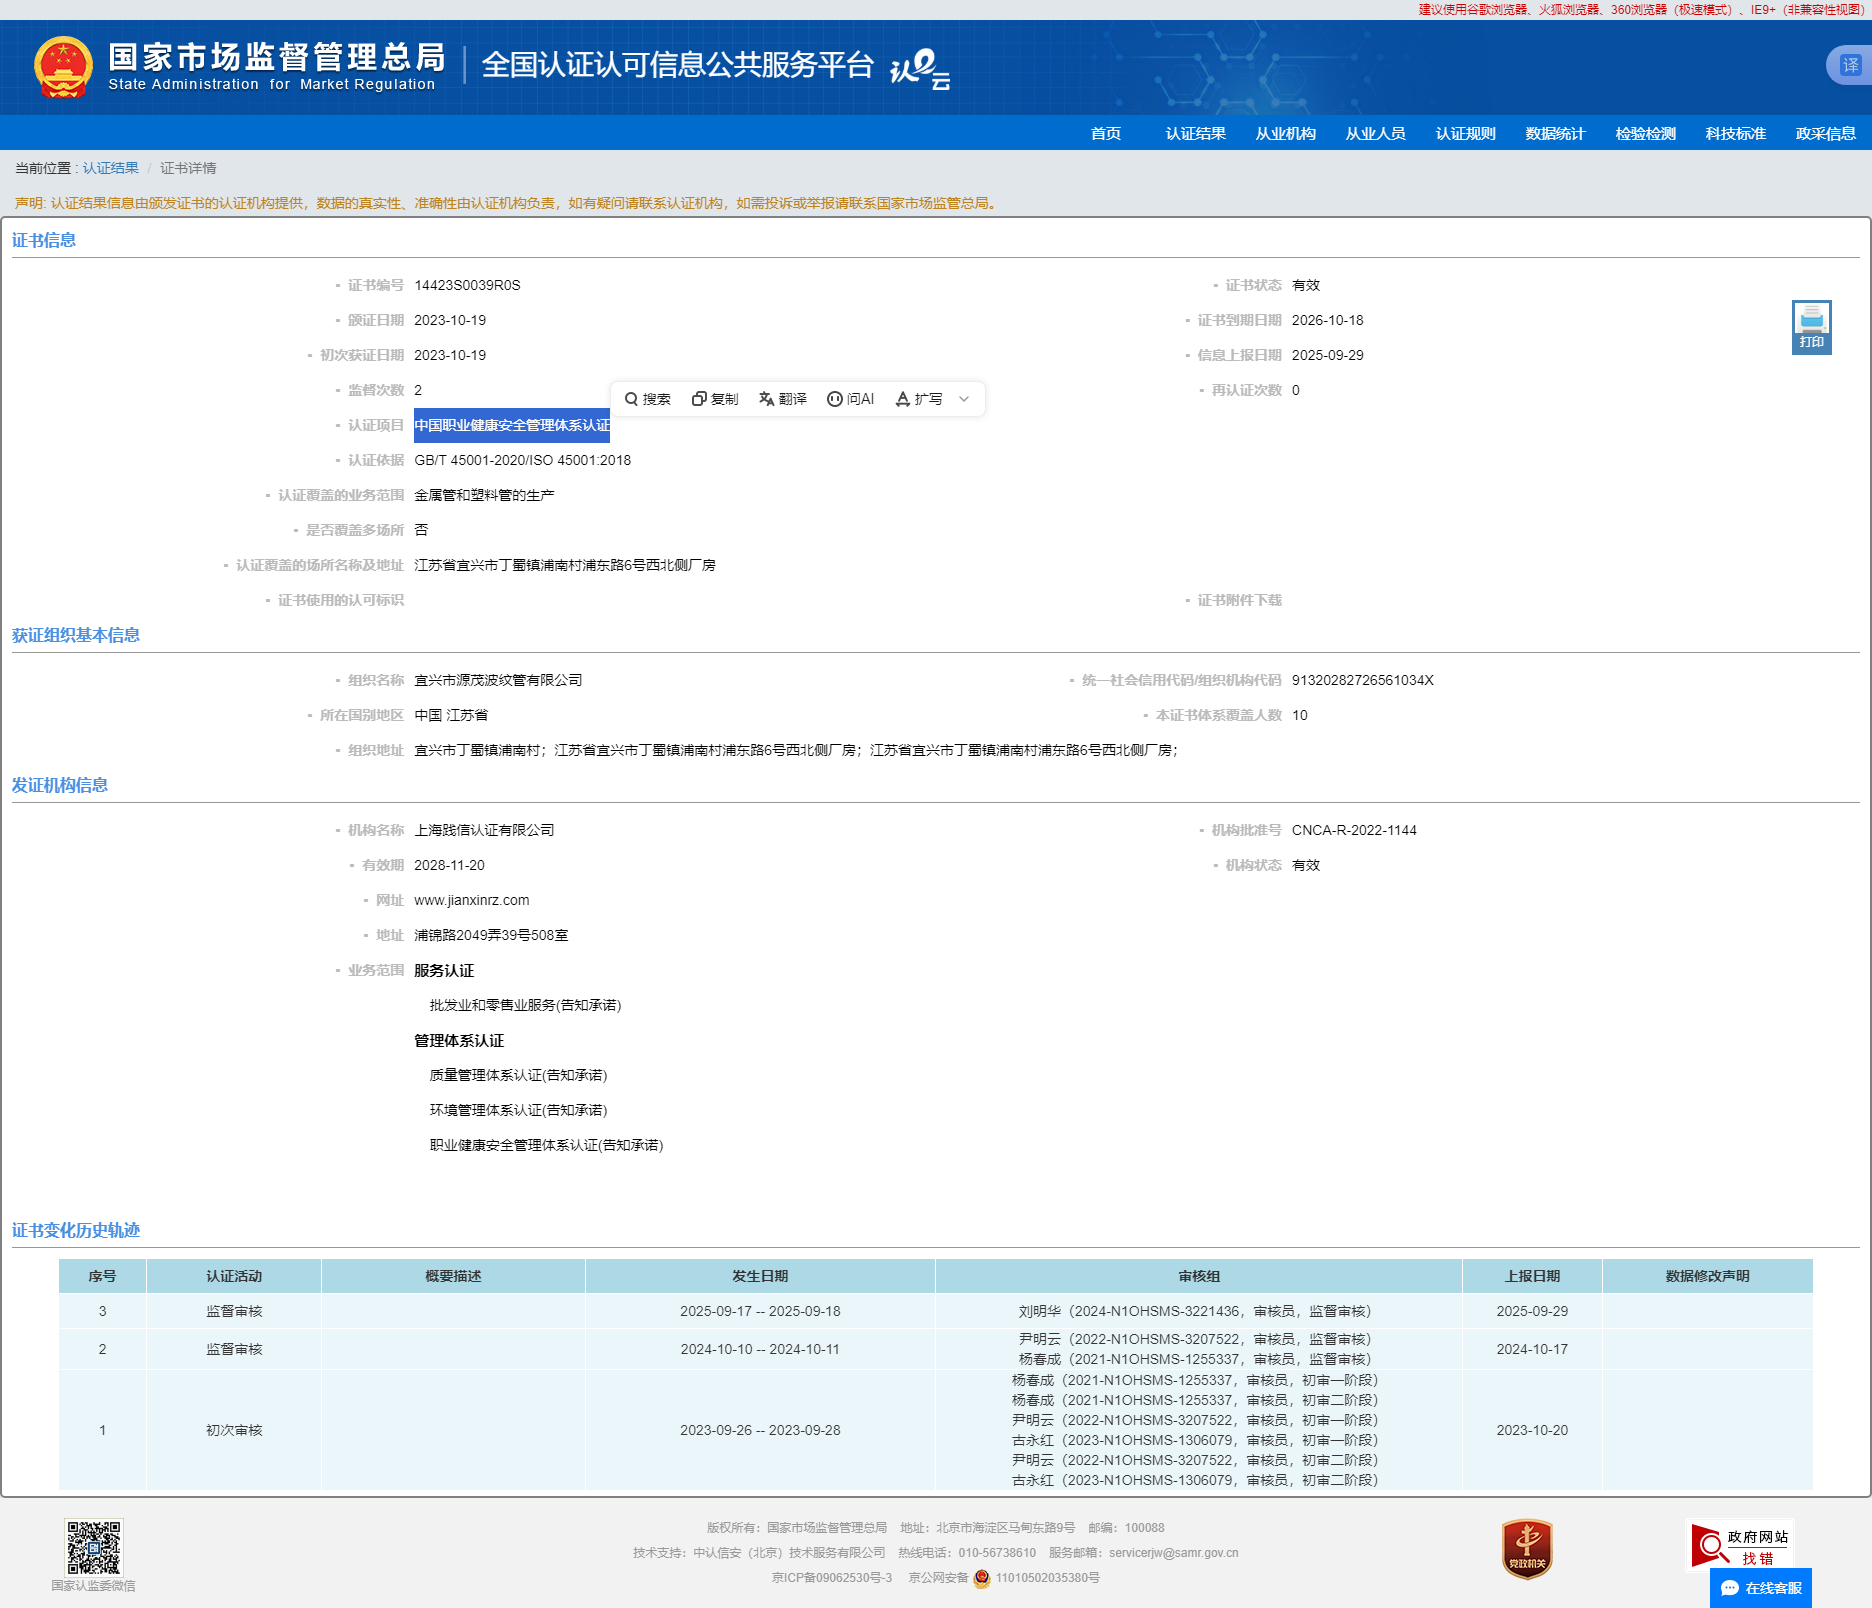Click approval number CNCA-R-2022-1144
The image size is (1872, 1608).
(x=1354, y=830)
